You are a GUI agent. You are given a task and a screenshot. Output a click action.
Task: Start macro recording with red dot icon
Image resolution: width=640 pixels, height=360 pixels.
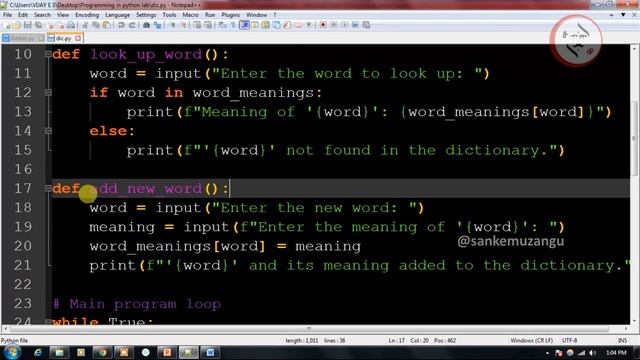pos(323,25)
